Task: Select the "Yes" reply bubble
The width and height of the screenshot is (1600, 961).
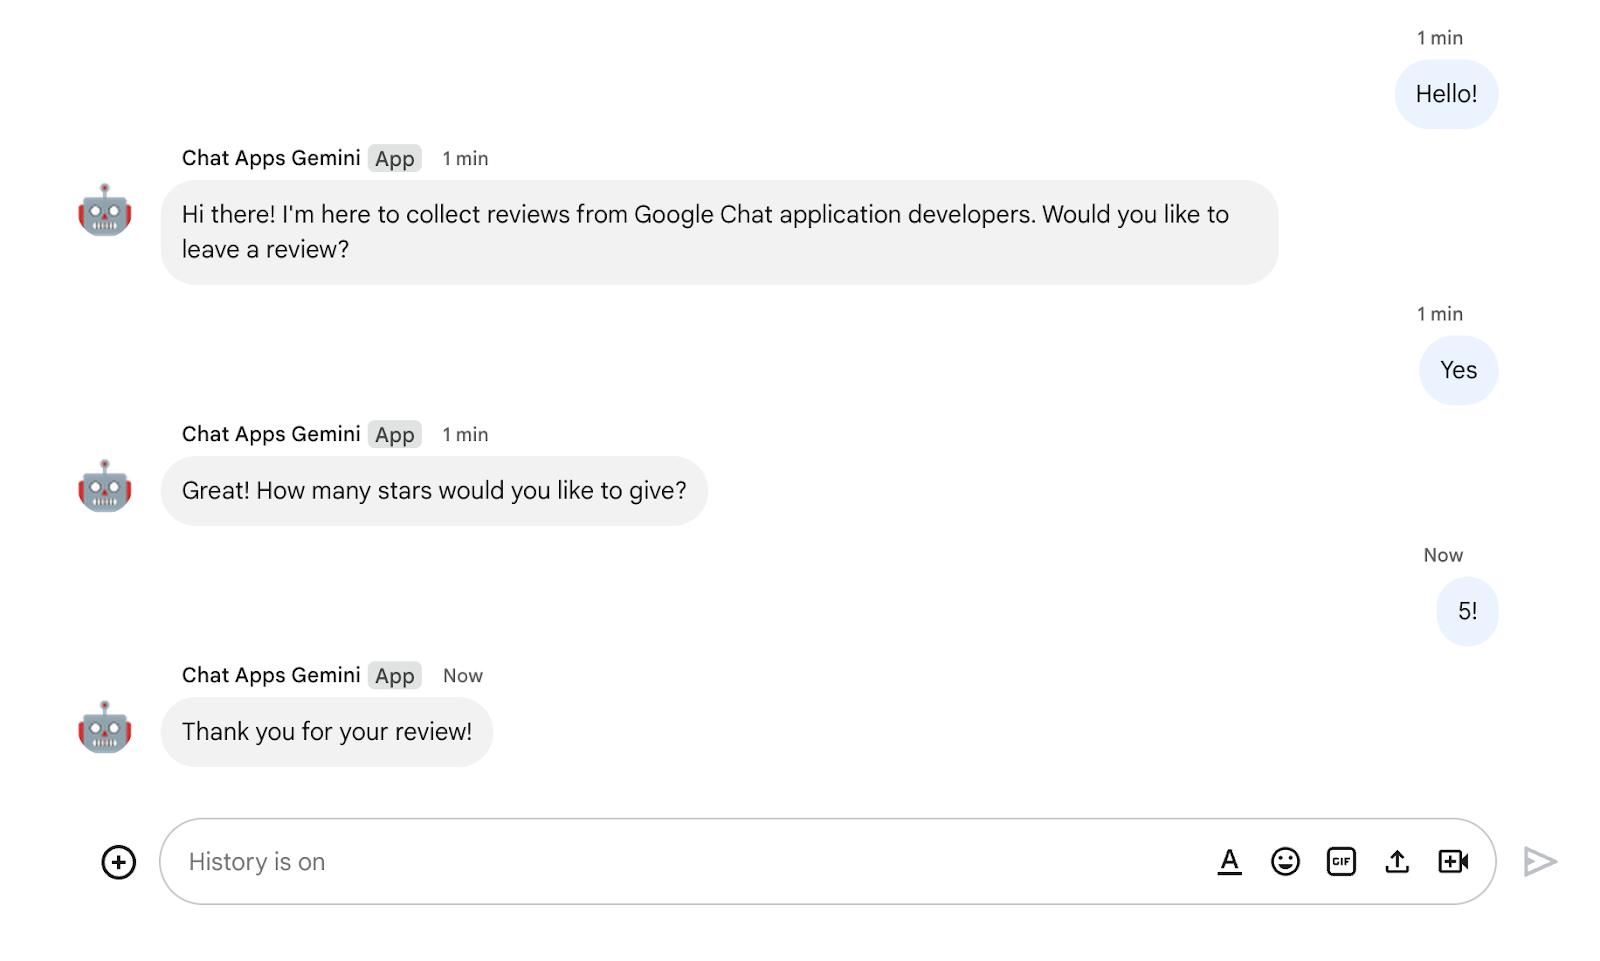Action: pyautogui.click(x=1458, y=370)
